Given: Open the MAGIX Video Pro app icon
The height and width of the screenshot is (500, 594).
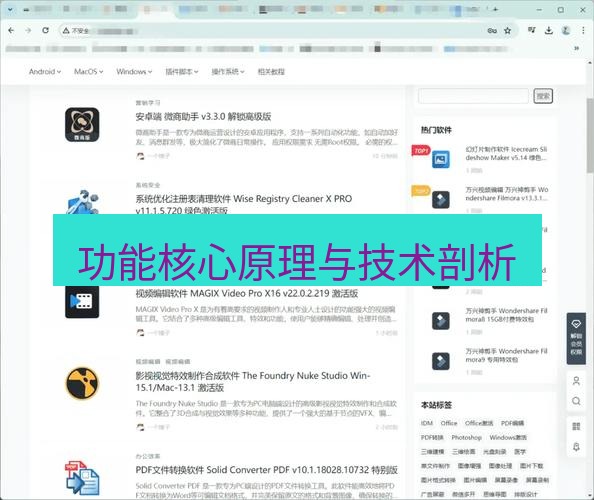Looking at the screenshot, I should 82,302.
